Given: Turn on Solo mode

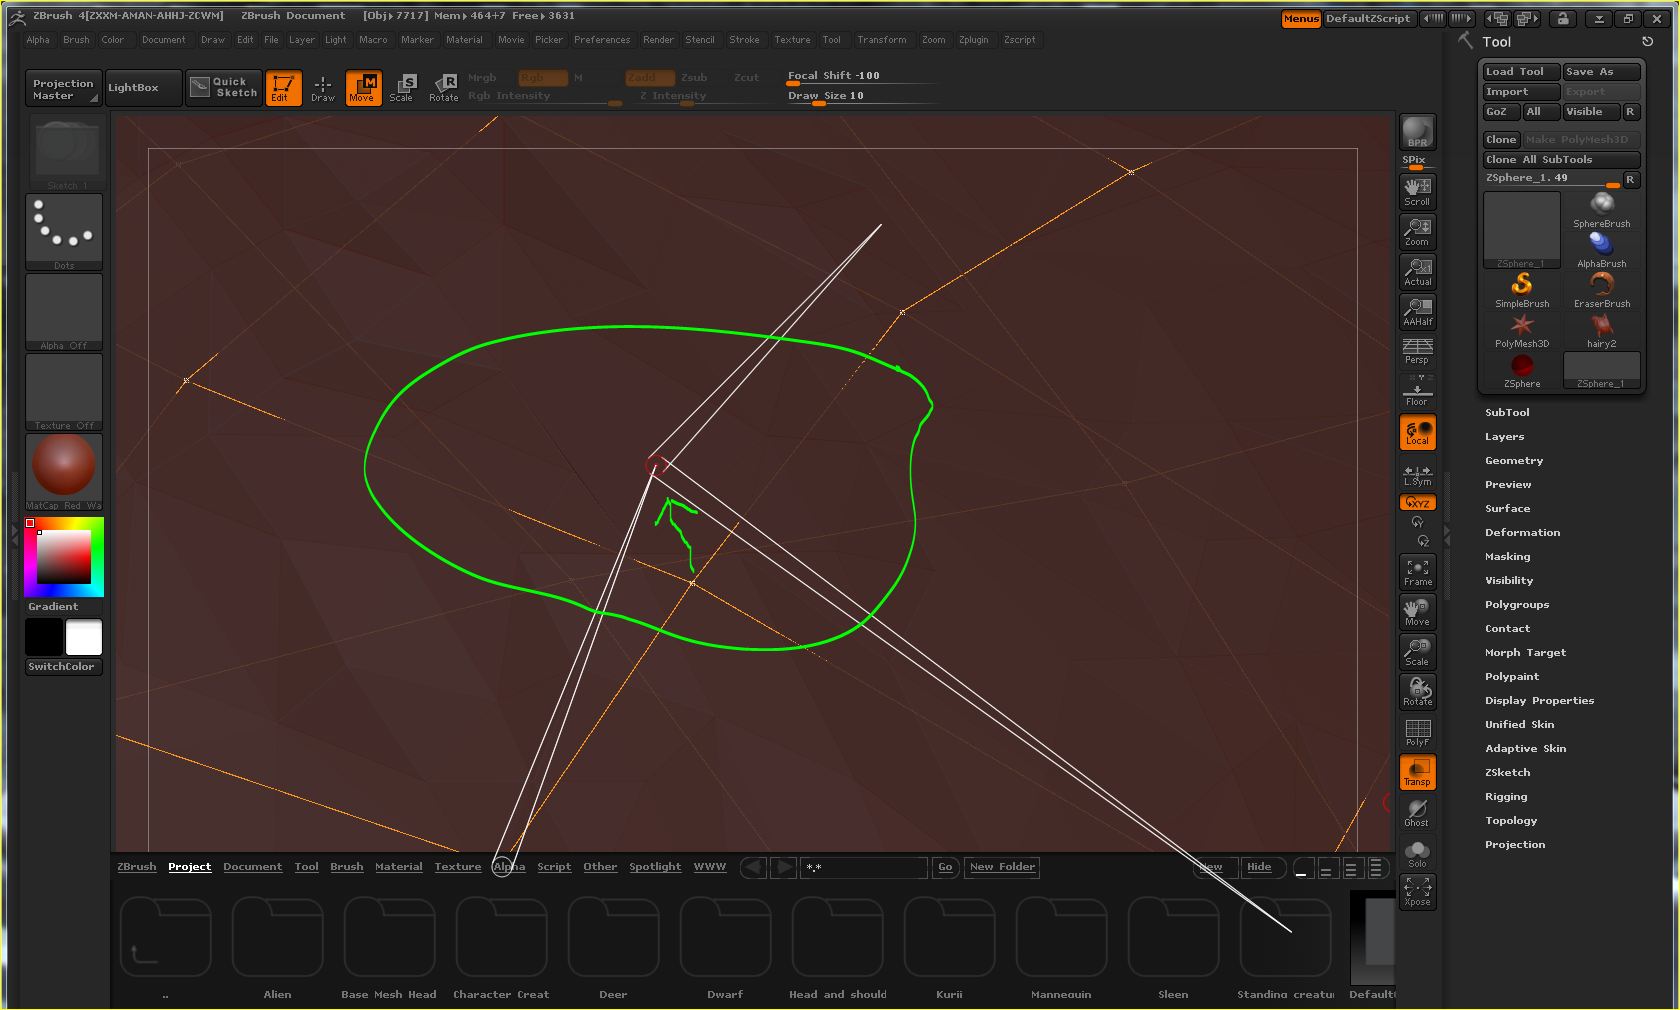Looking at the screenshot, I should point(1416,851).
